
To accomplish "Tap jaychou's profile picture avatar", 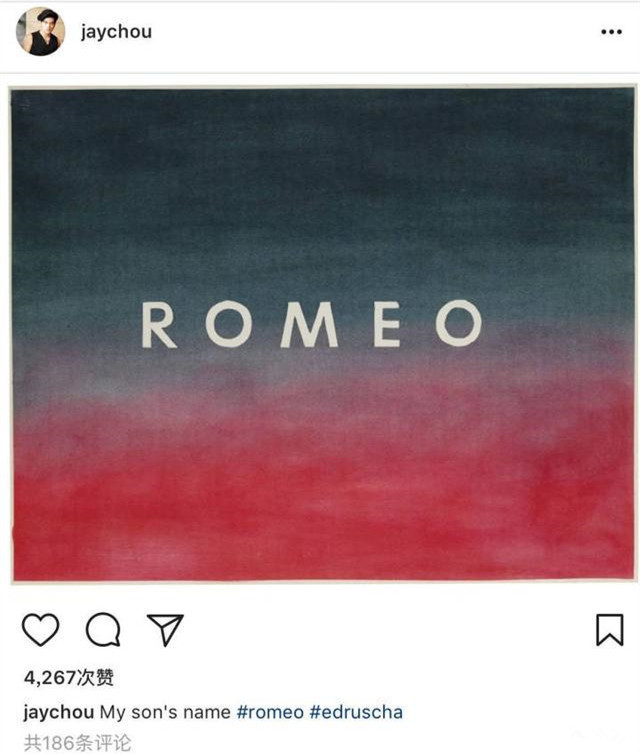I will [40, 31].
